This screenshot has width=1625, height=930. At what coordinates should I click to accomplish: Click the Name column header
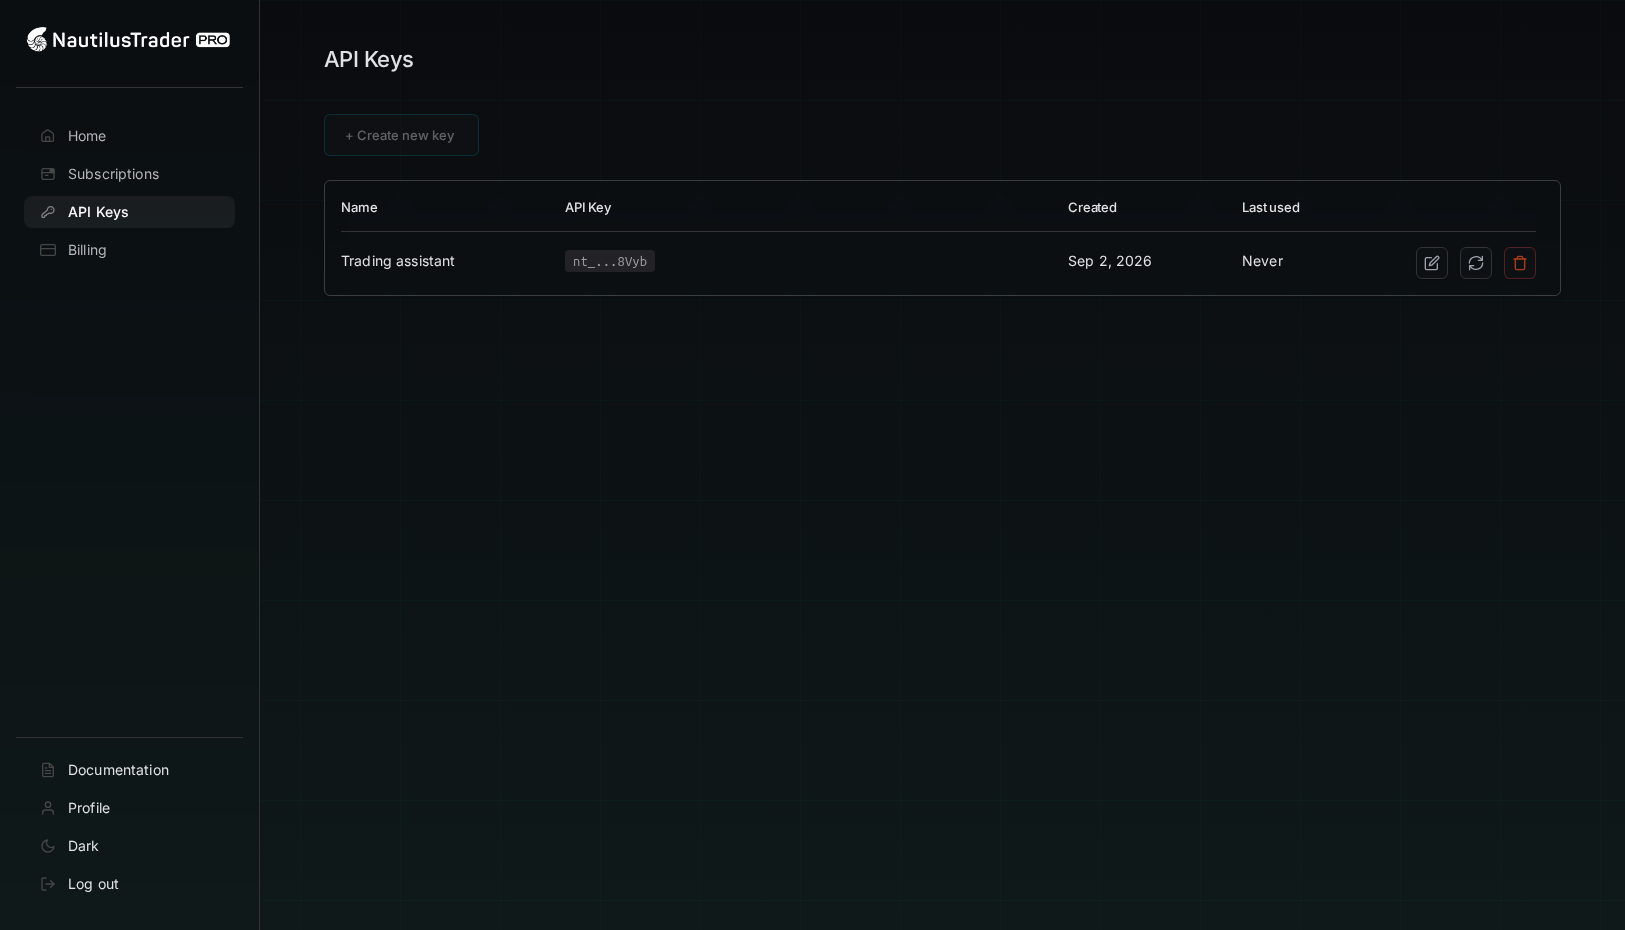coord(359,207)
